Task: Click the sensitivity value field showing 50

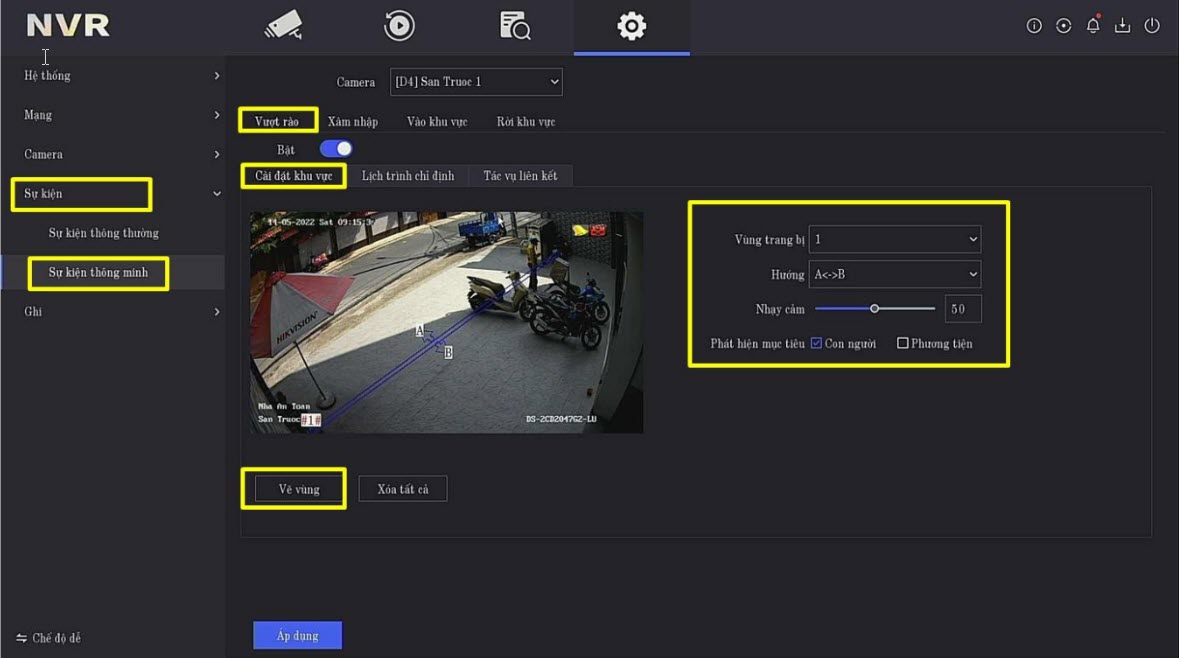Action: [x=962, y=309]
